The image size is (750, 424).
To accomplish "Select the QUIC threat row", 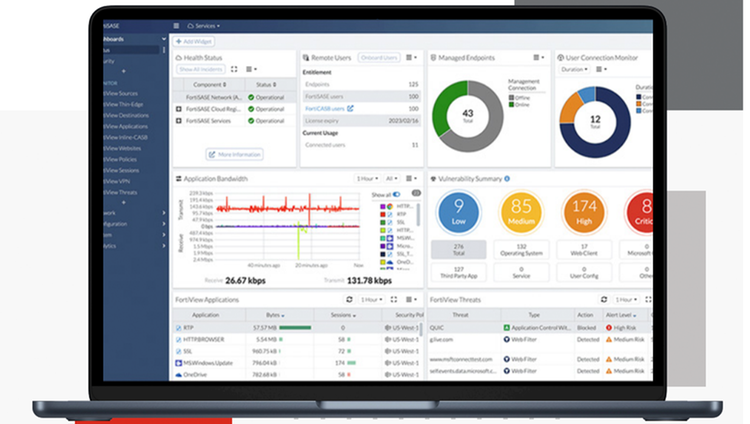I will click(540, 328).
